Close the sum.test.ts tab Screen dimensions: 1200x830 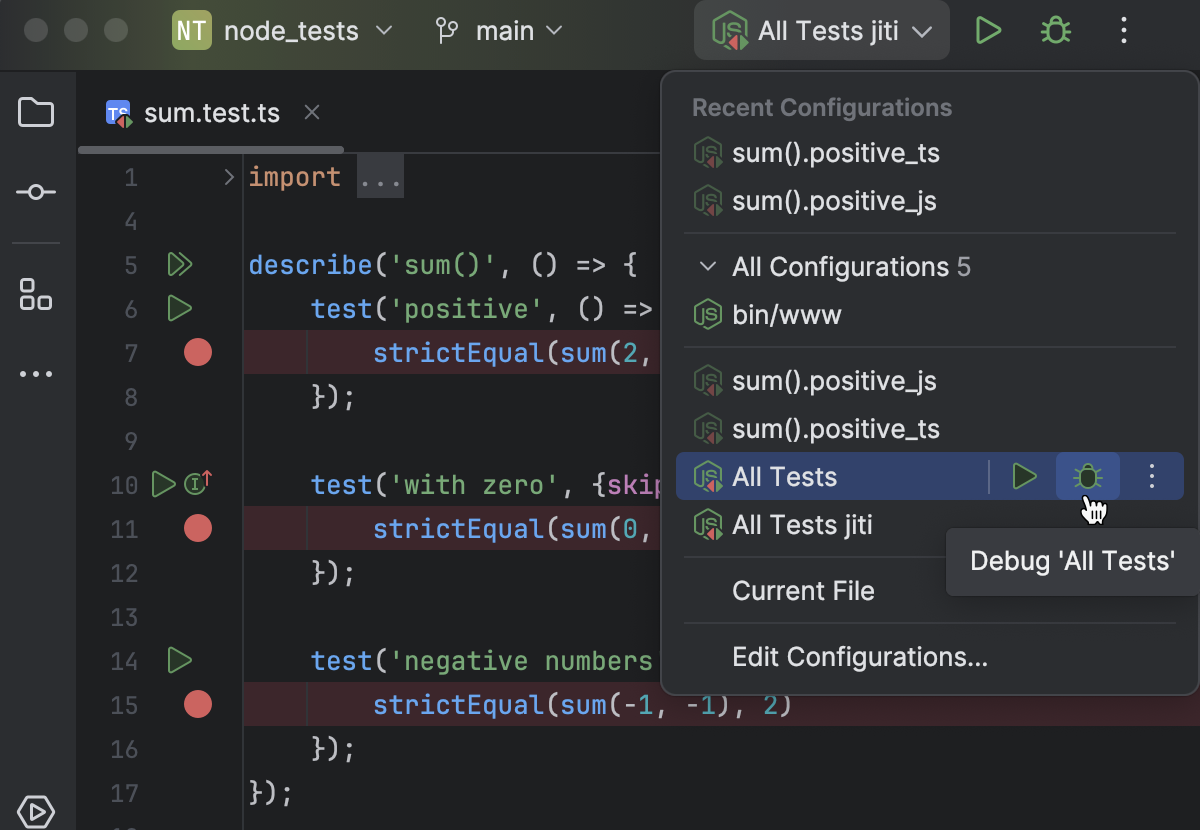coord(312,113)
